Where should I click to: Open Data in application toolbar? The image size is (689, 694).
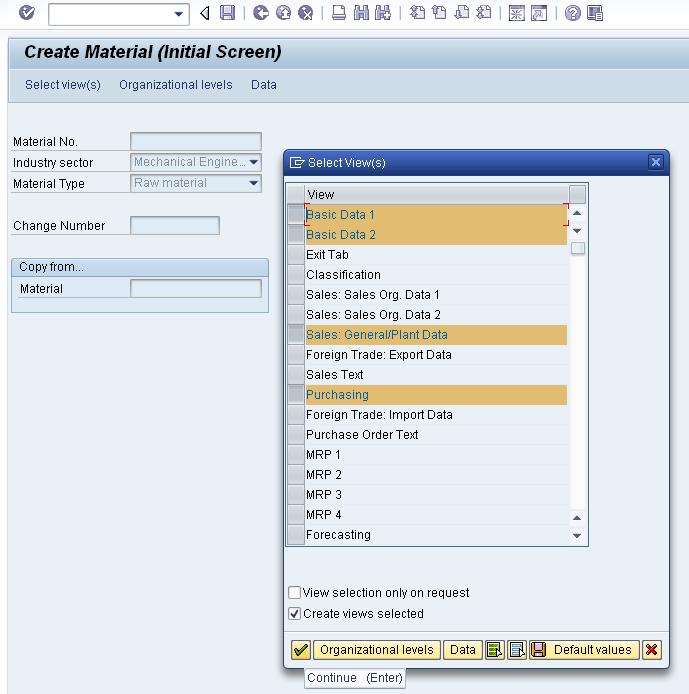click(264, 85)
